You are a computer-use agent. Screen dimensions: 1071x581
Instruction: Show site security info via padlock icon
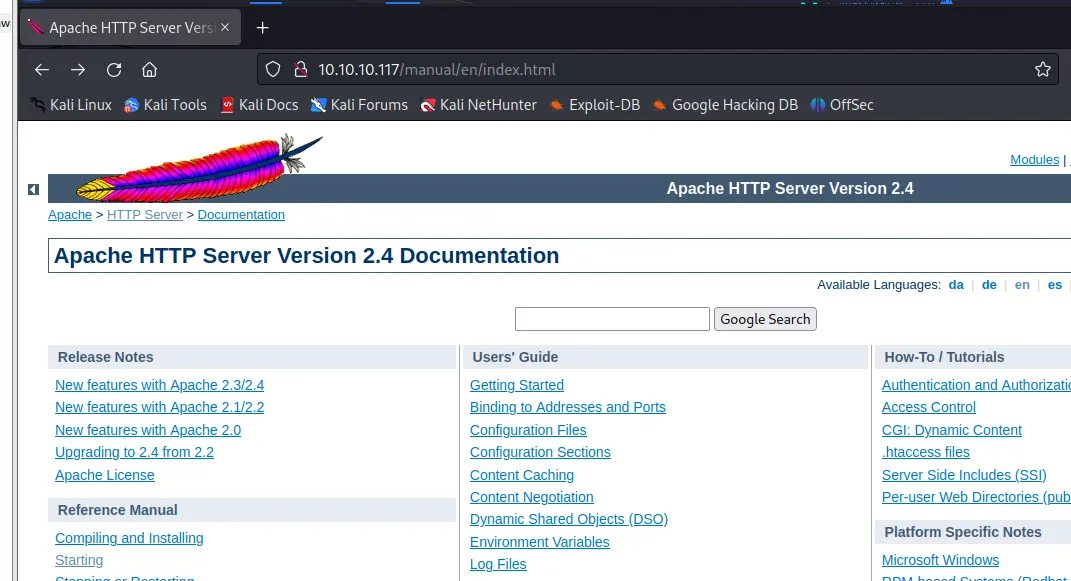(301, 70)
